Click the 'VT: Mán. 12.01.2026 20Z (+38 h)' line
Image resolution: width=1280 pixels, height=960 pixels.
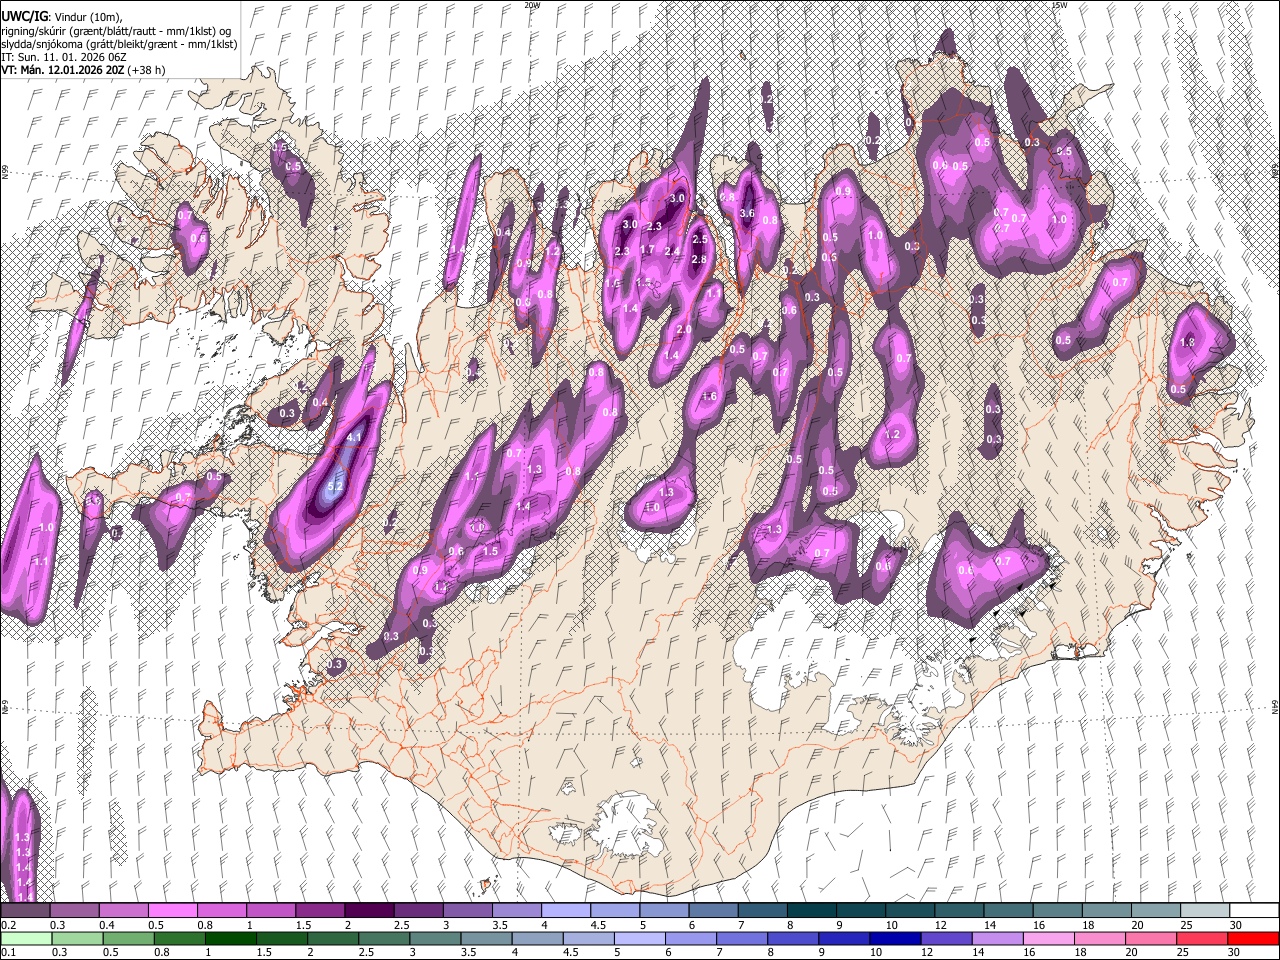pyautogui.click(x=83, y=70)
